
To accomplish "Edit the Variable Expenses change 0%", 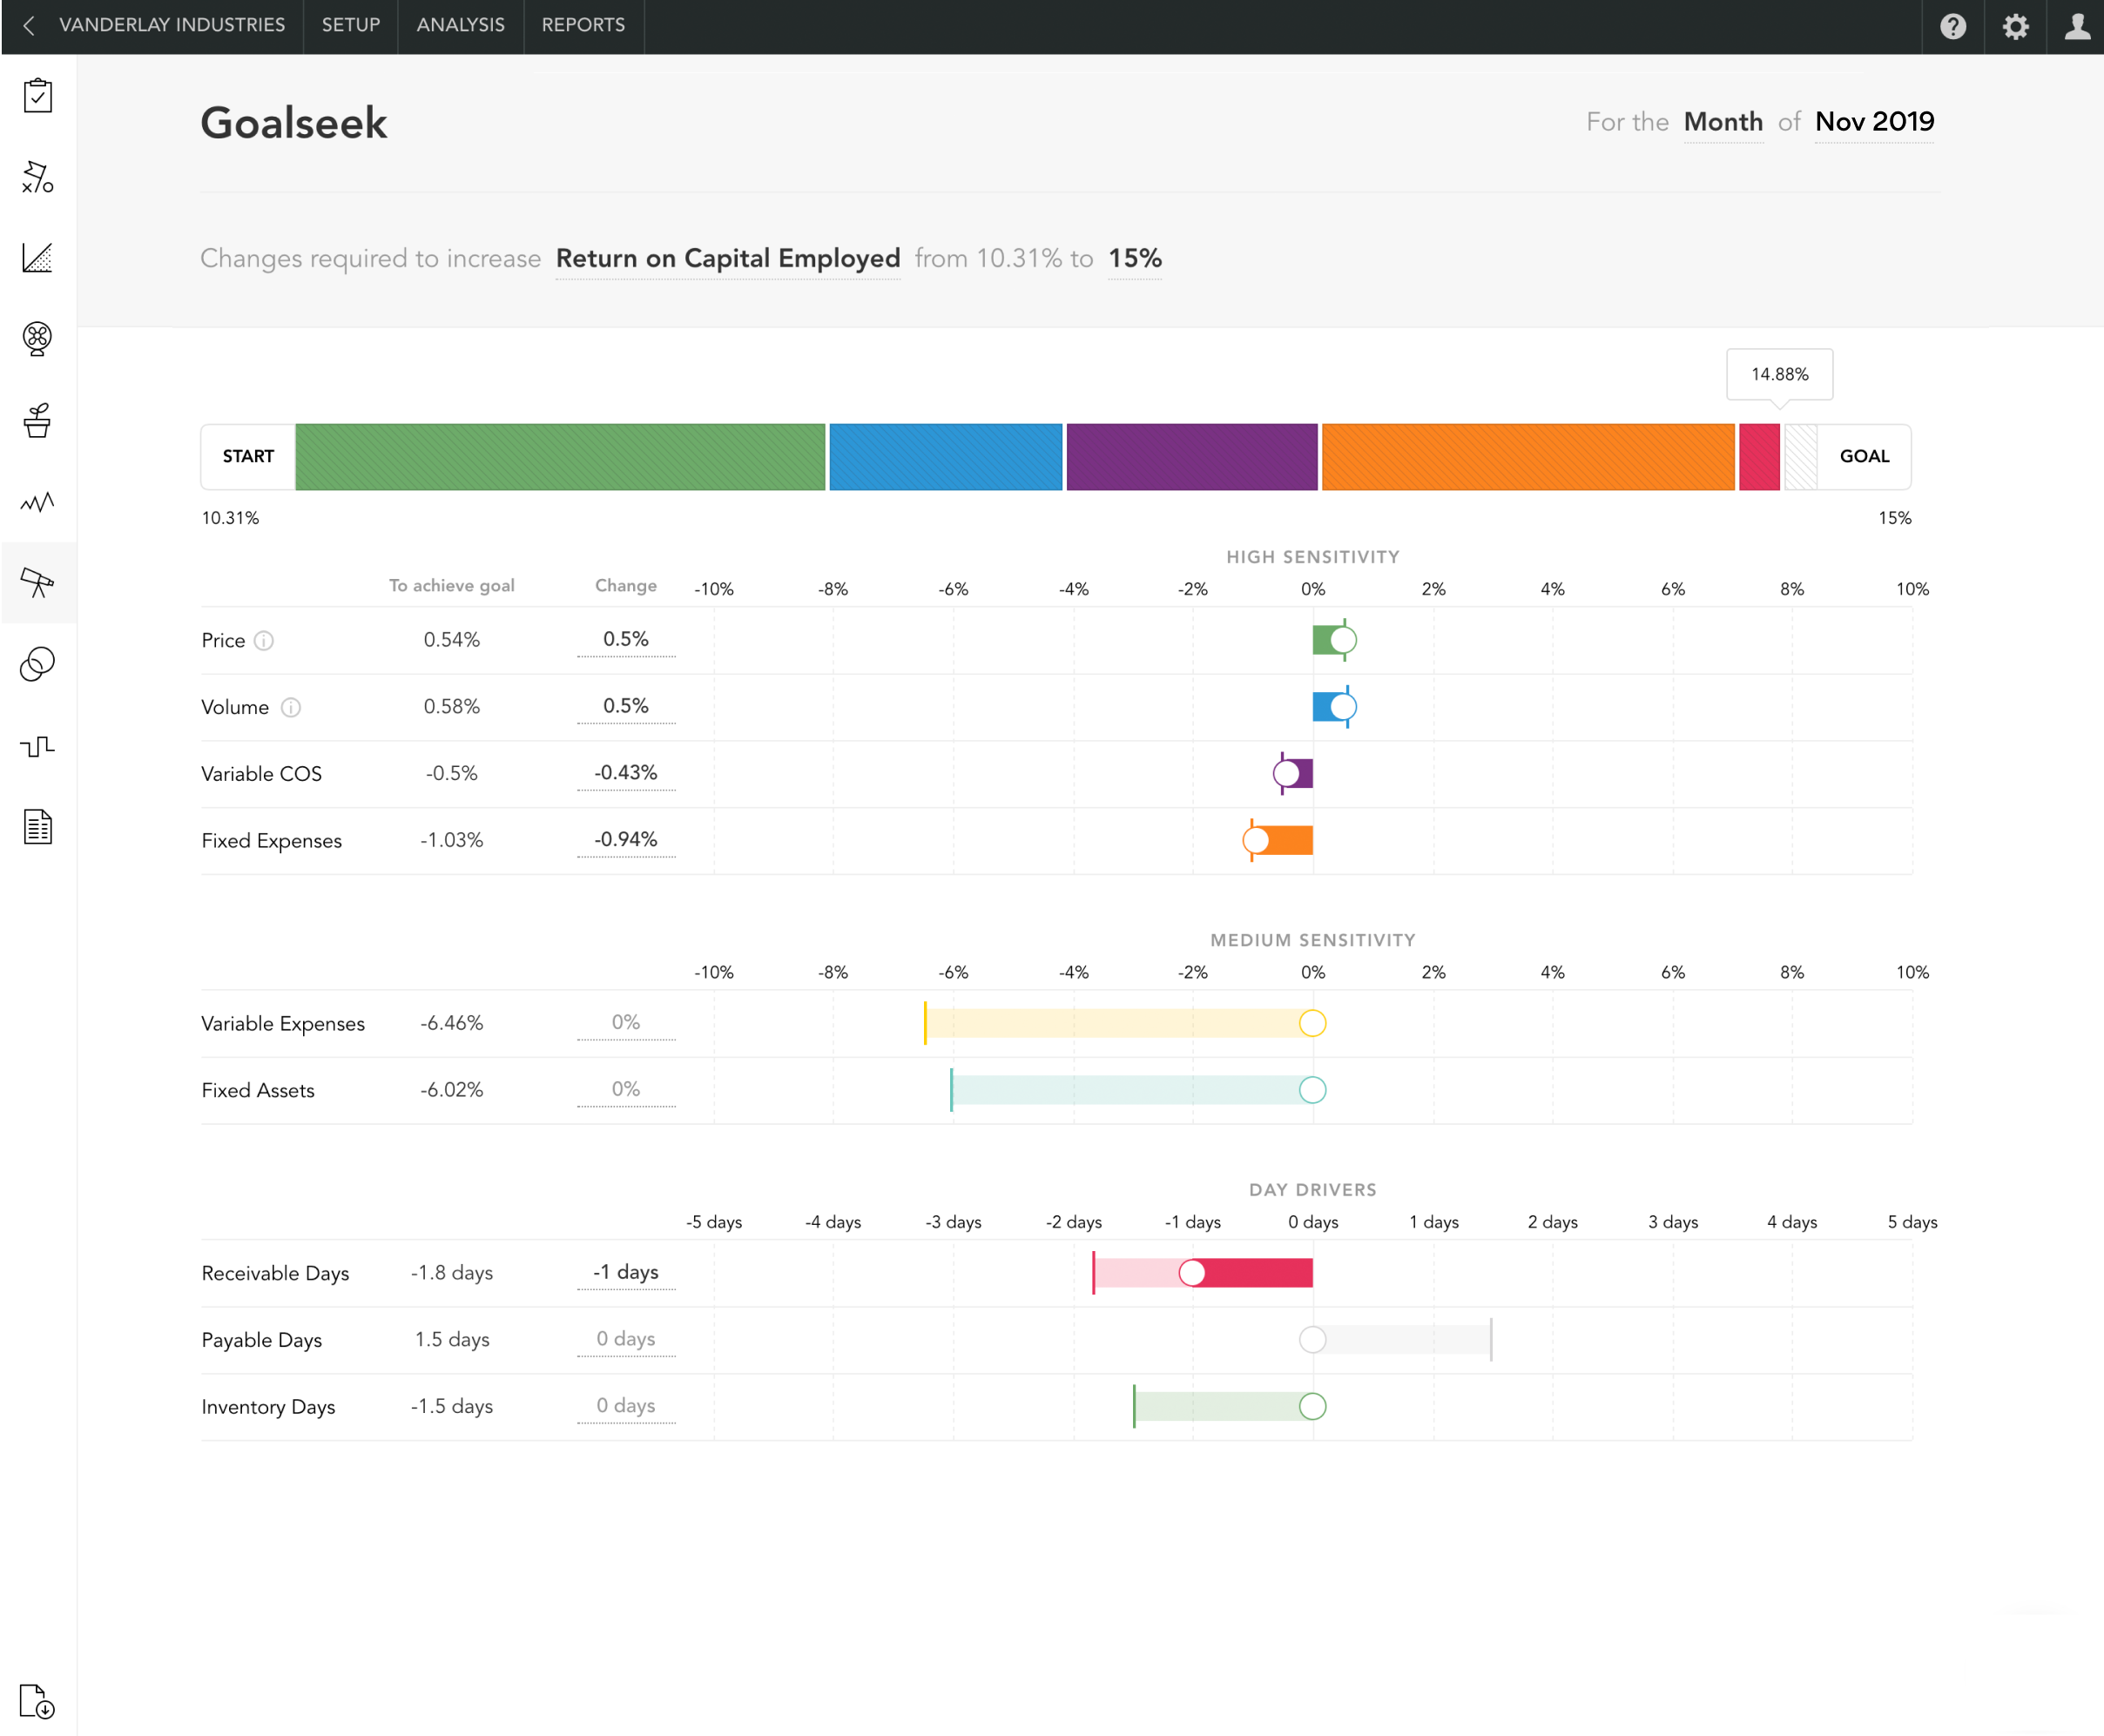I will 626,1023.
